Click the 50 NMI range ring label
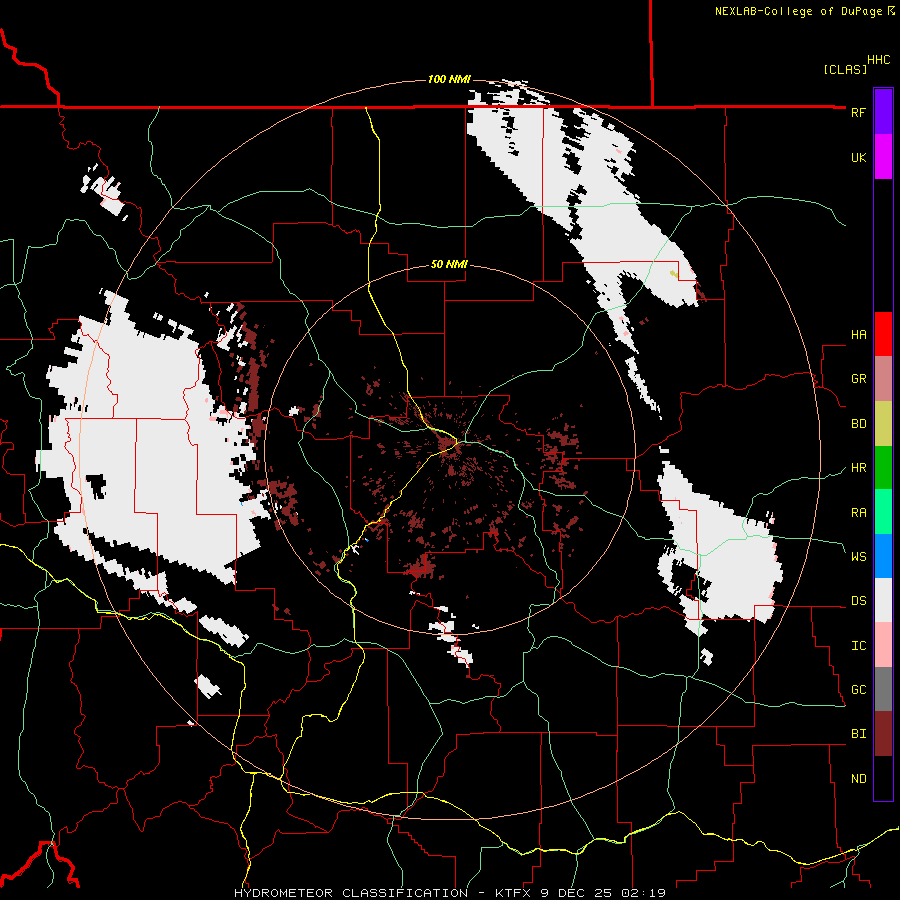Screen dimensions: 900x900 (x=449, y=265)
